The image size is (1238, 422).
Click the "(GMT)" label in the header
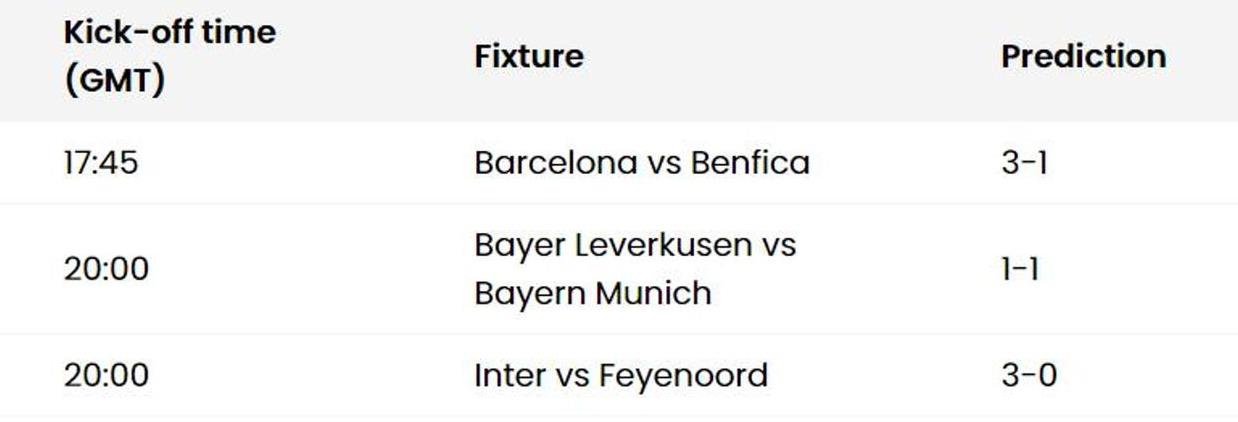(x=114, y=81)
